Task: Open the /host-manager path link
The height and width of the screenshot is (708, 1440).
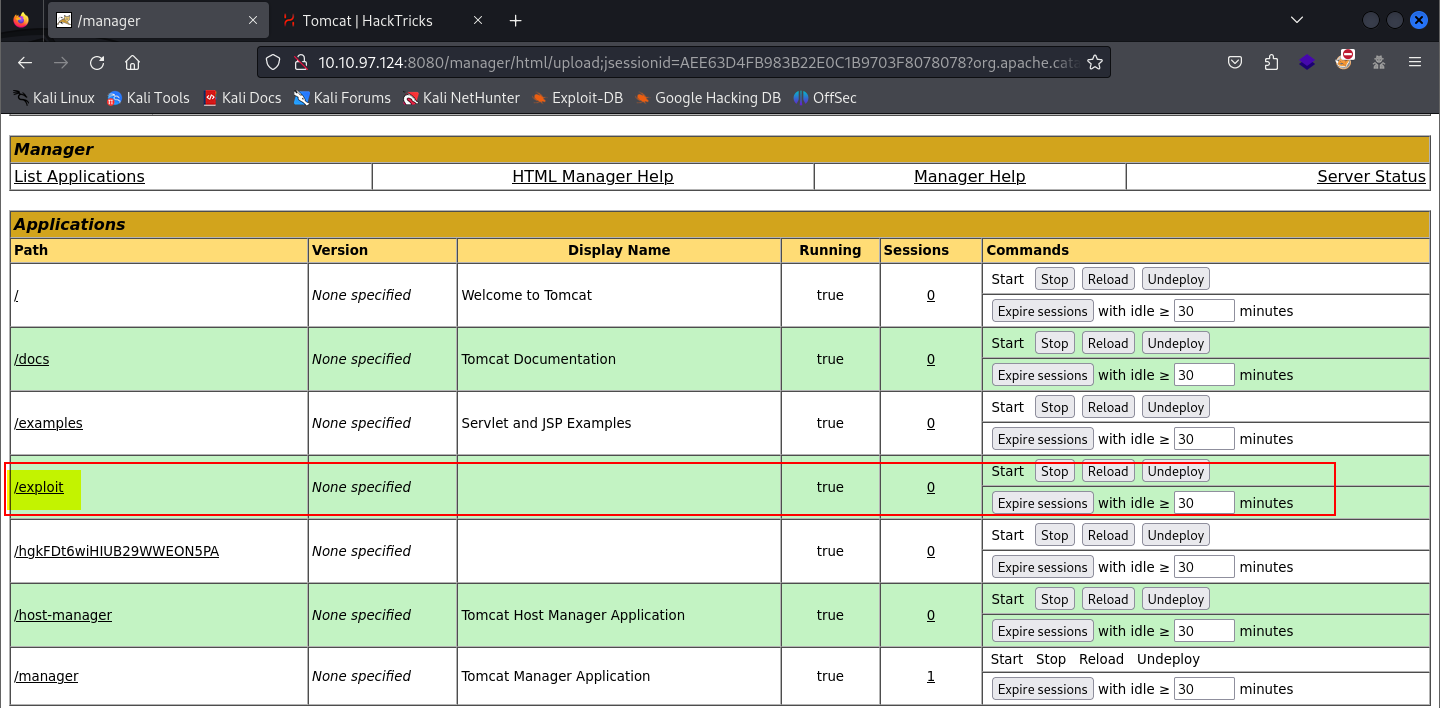Action: (63, 615)
